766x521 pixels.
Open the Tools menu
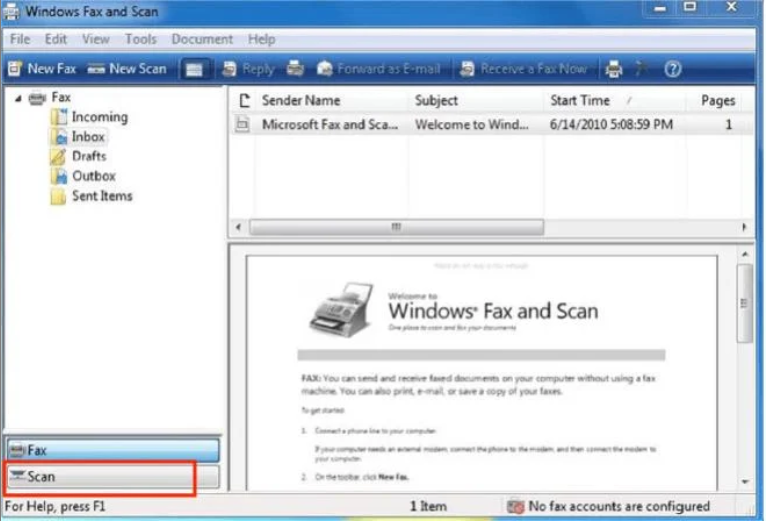pyautogui.click(x=141, y=39)
